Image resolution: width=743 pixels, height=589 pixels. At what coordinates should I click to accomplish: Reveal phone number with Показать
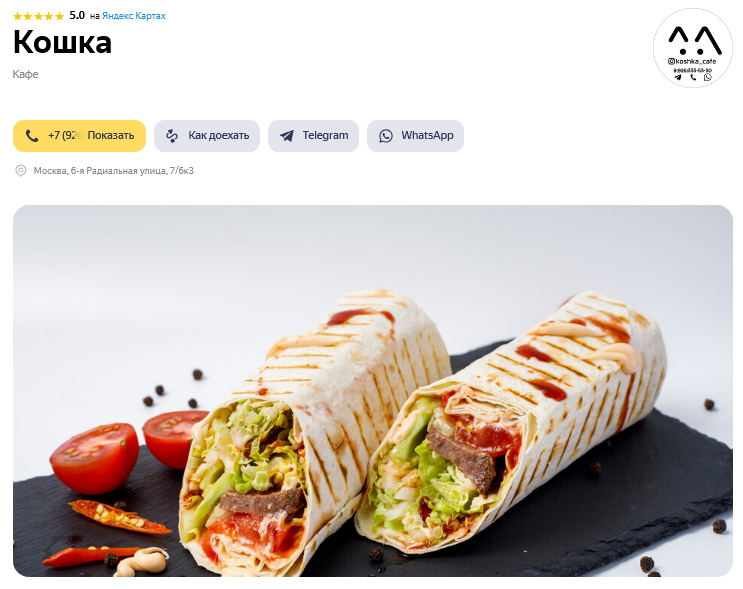[x=110, y=136]
